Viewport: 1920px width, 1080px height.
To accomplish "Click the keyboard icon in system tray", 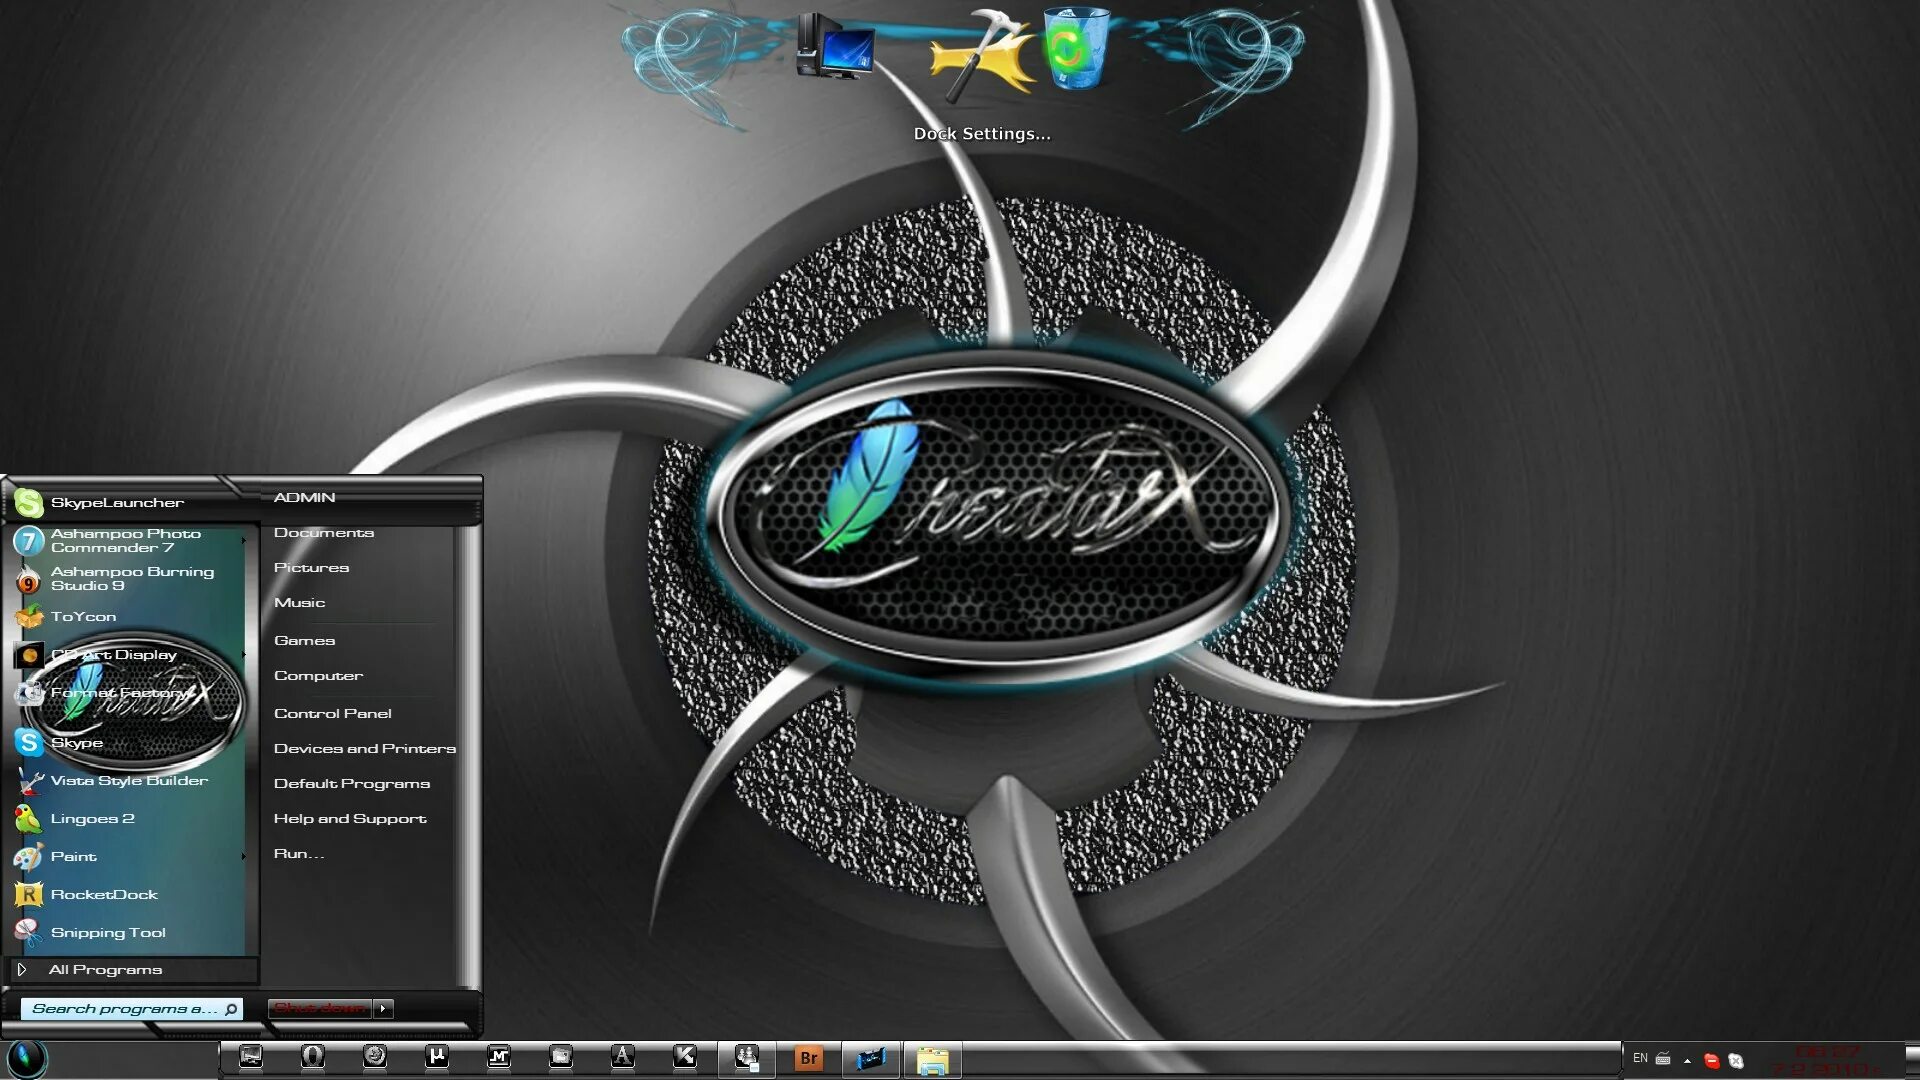I will [1663, 1058].
